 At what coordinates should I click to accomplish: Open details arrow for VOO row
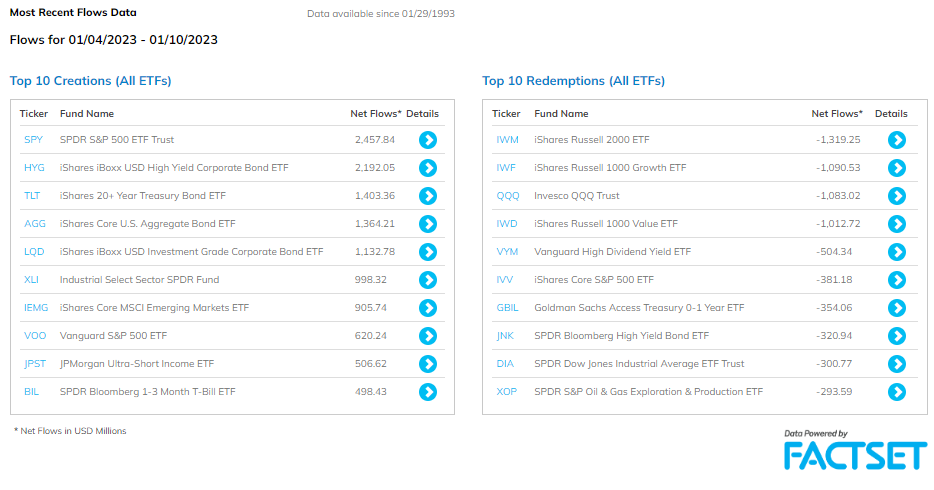click(428, 336)
